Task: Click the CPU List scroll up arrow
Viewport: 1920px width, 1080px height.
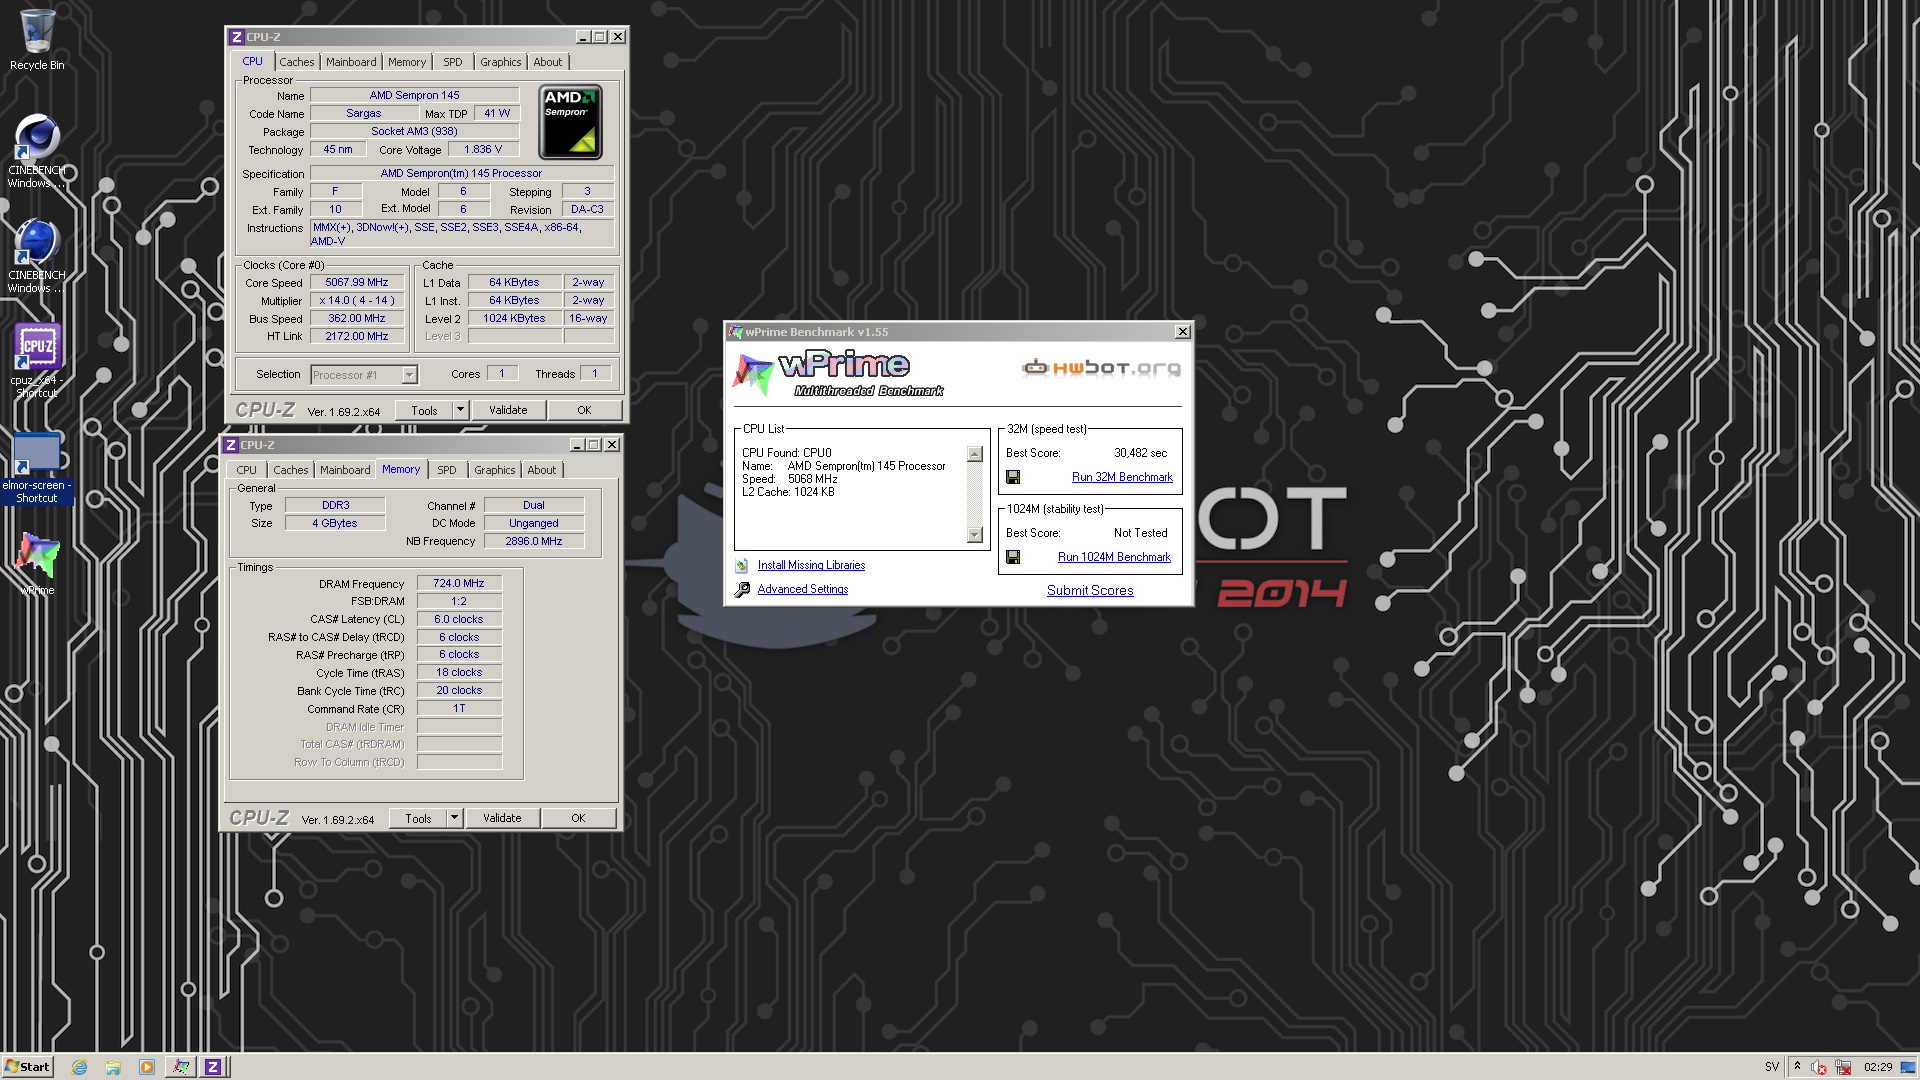Action: point(975,454)
